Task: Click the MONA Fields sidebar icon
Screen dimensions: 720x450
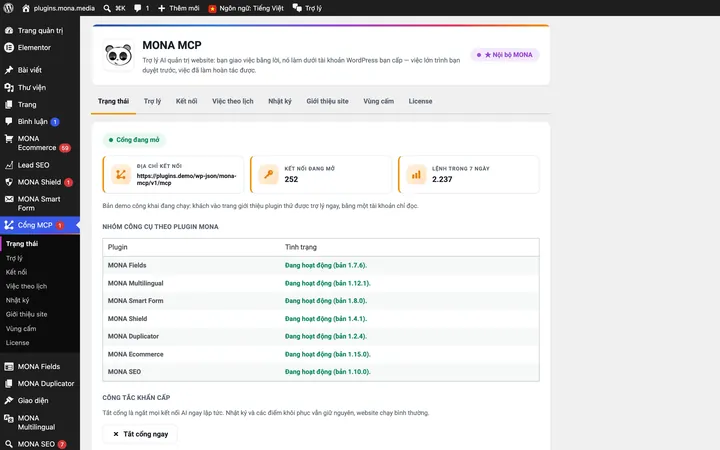Action: coord(9,366)
